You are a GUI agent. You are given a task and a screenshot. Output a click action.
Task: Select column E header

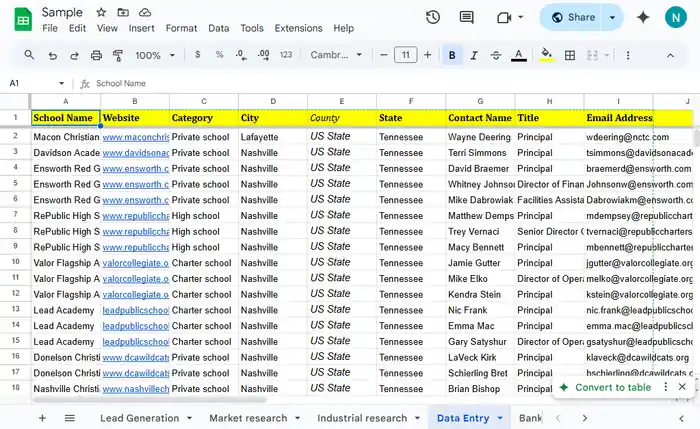point(342,101)
